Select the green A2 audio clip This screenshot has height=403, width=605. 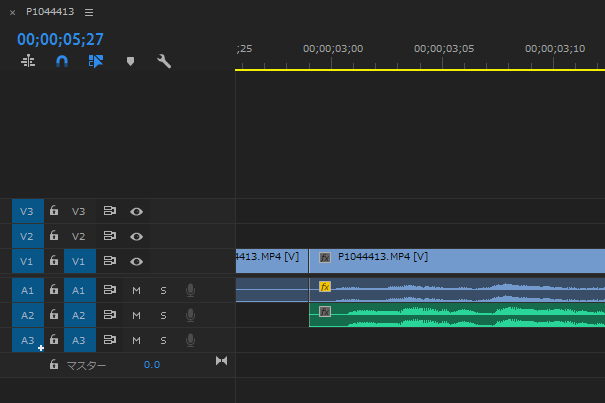(457, 315)
